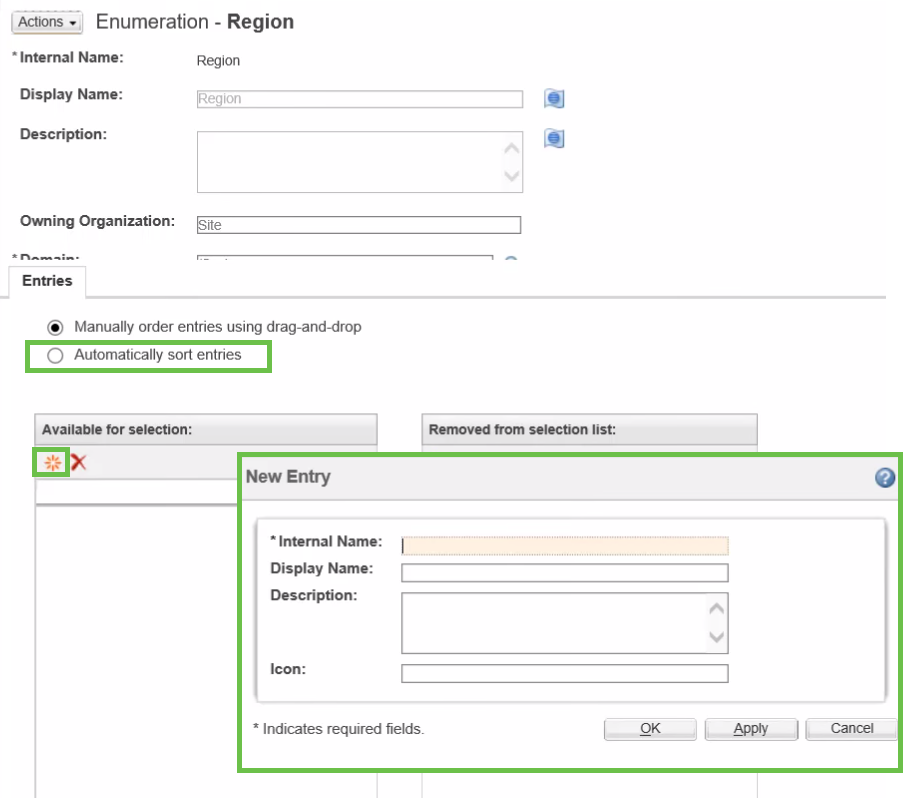Click the New Entry Display Name field
This screenshot has width=903, height=798.
coord(564,572)
